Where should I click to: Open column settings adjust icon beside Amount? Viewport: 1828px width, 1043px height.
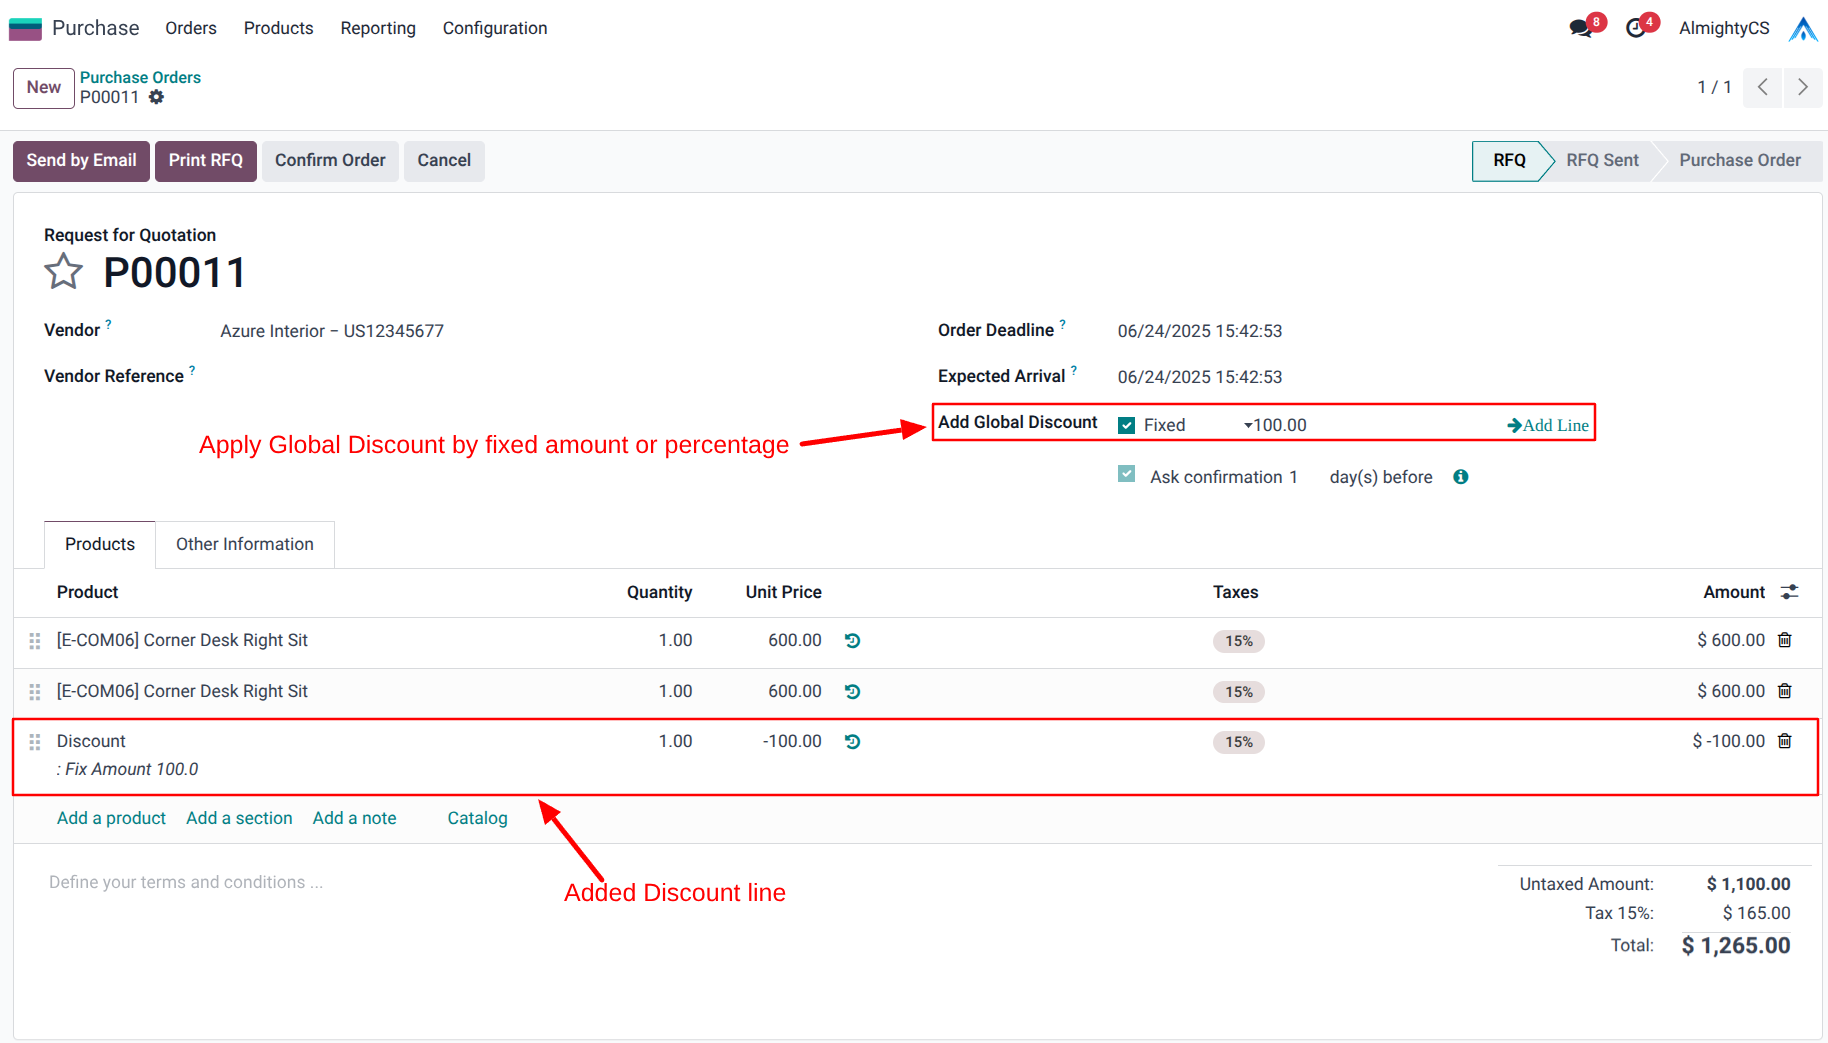tap(1789, 592)
